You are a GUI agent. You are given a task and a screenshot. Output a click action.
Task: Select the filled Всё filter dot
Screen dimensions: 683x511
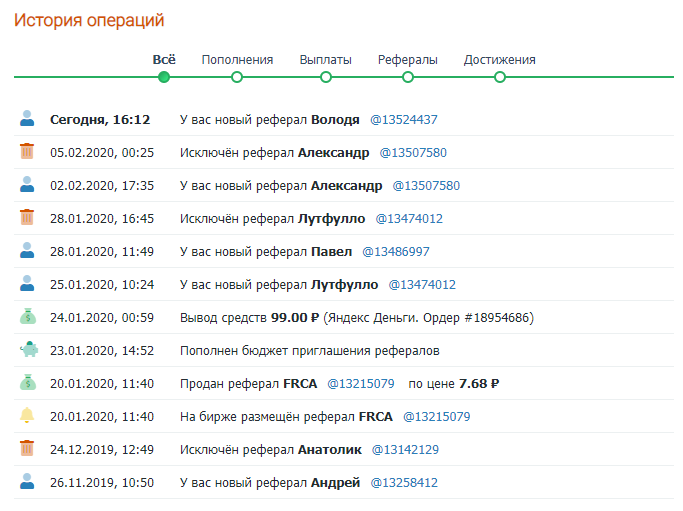(x=164, y=78)
